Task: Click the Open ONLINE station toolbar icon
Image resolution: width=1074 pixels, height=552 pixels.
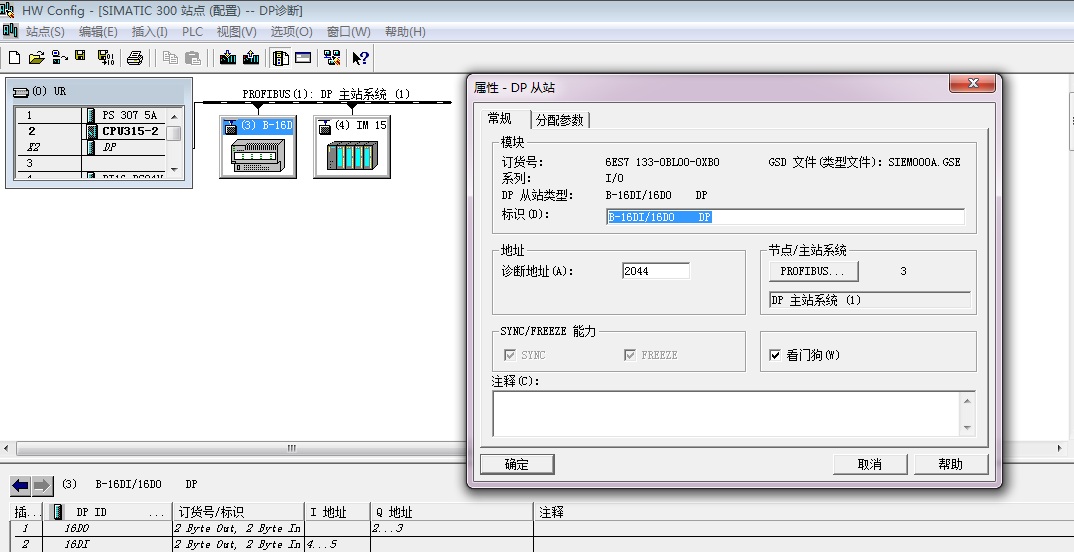Action: pos(60,58)
